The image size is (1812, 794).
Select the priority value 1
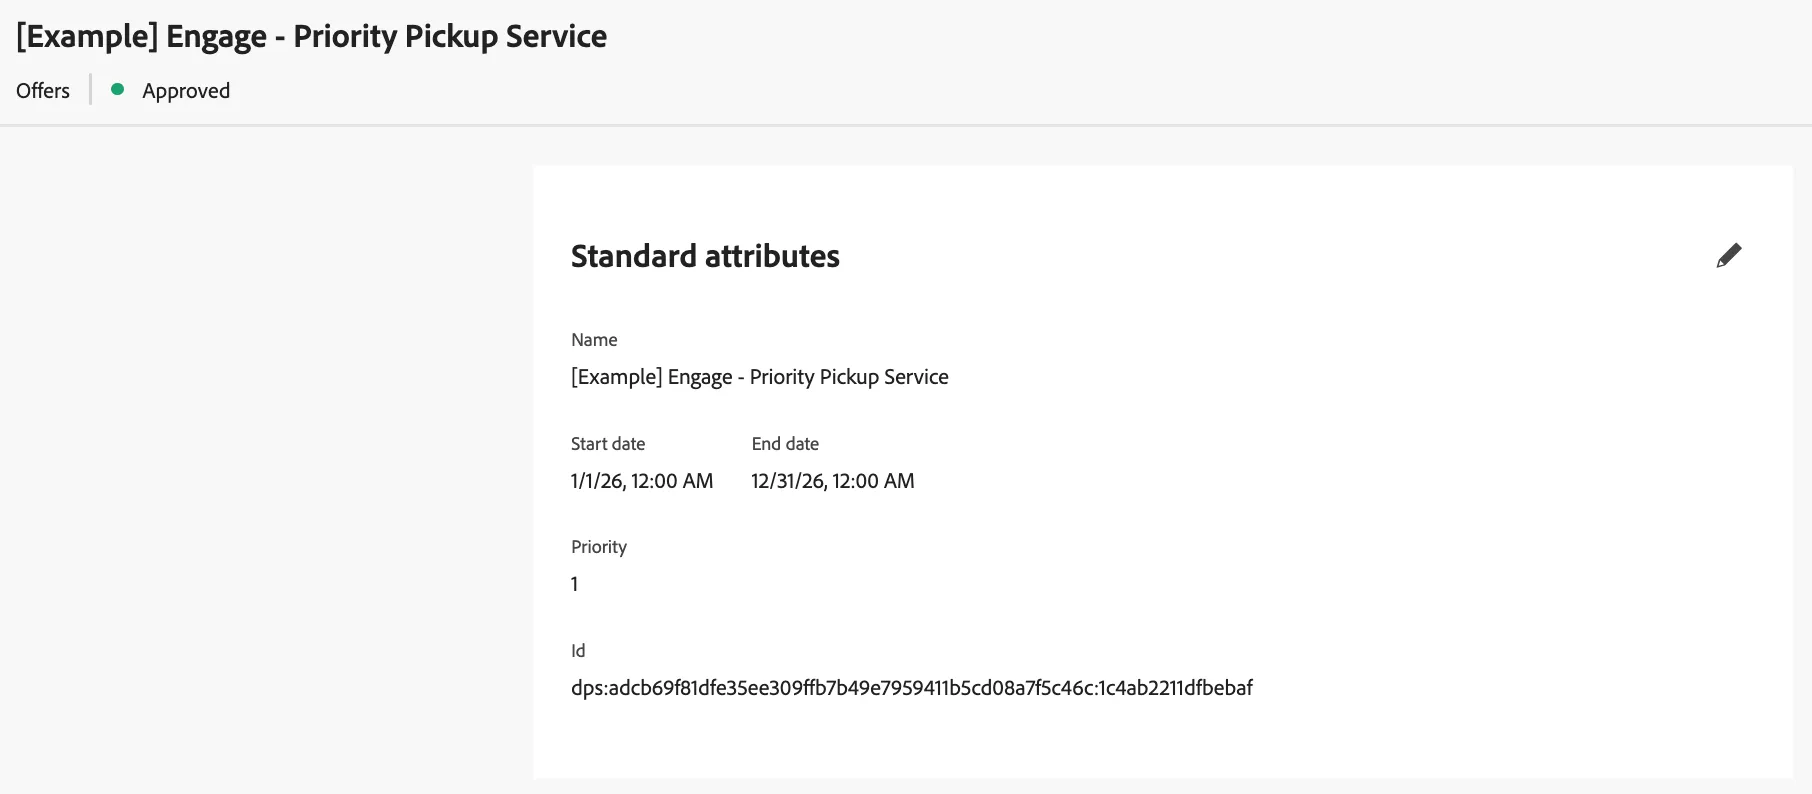(574, 584)
